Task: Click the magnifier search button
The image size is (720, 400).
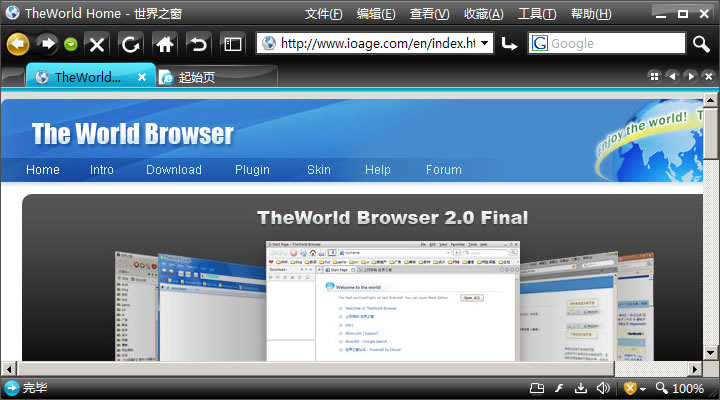Action: [x=701, y=44]
